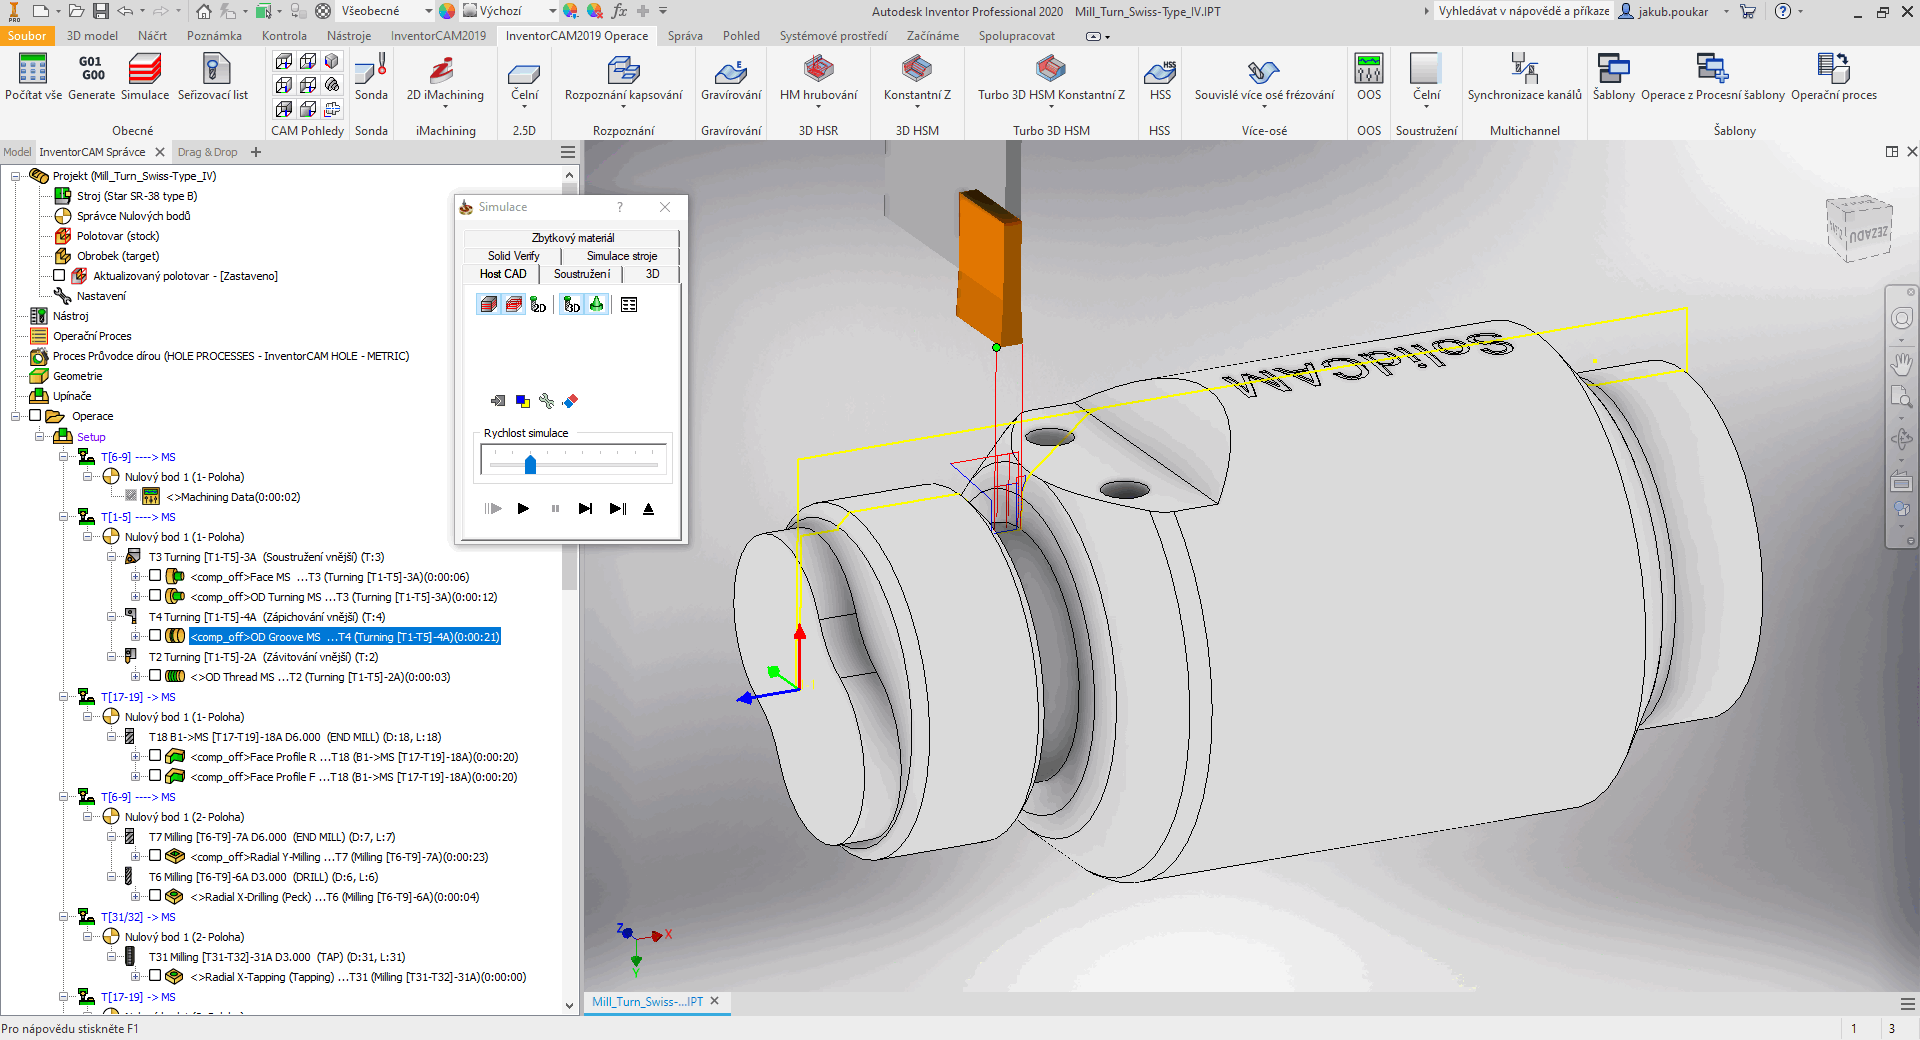
Task: Switch to the 3D model ribbon tab
Action: [x=92, y=36]
